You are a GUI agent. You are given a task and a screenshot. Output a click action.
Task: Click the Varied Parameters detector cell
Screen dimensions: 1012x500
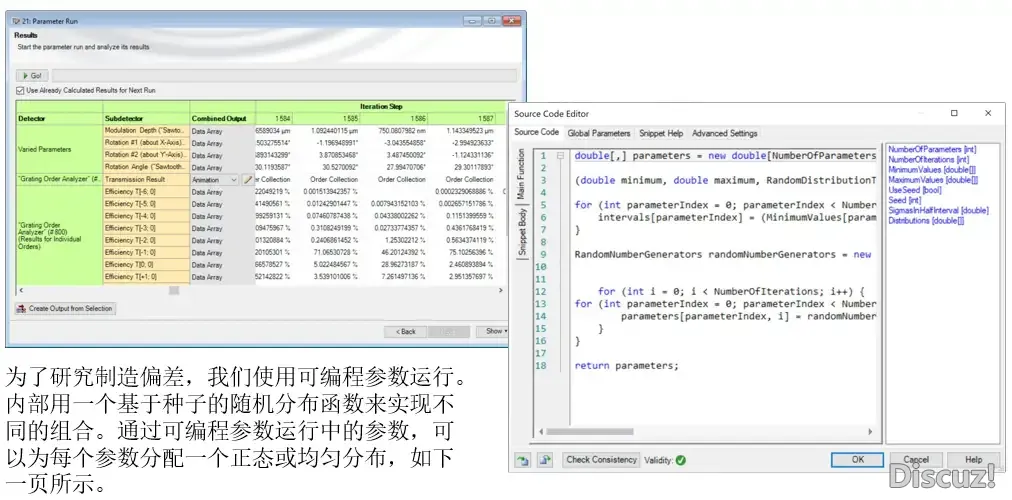(59, 149)
